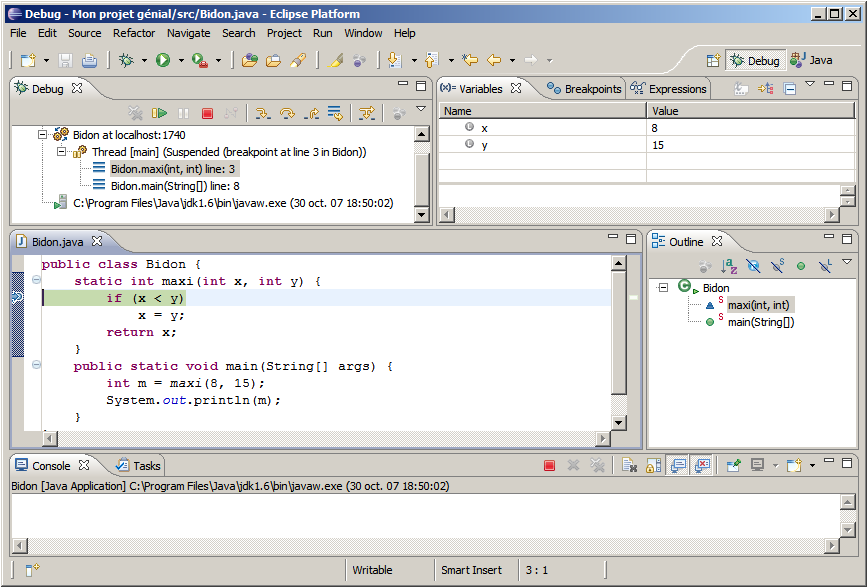Switch to the Java perspective

coord(811,60)
